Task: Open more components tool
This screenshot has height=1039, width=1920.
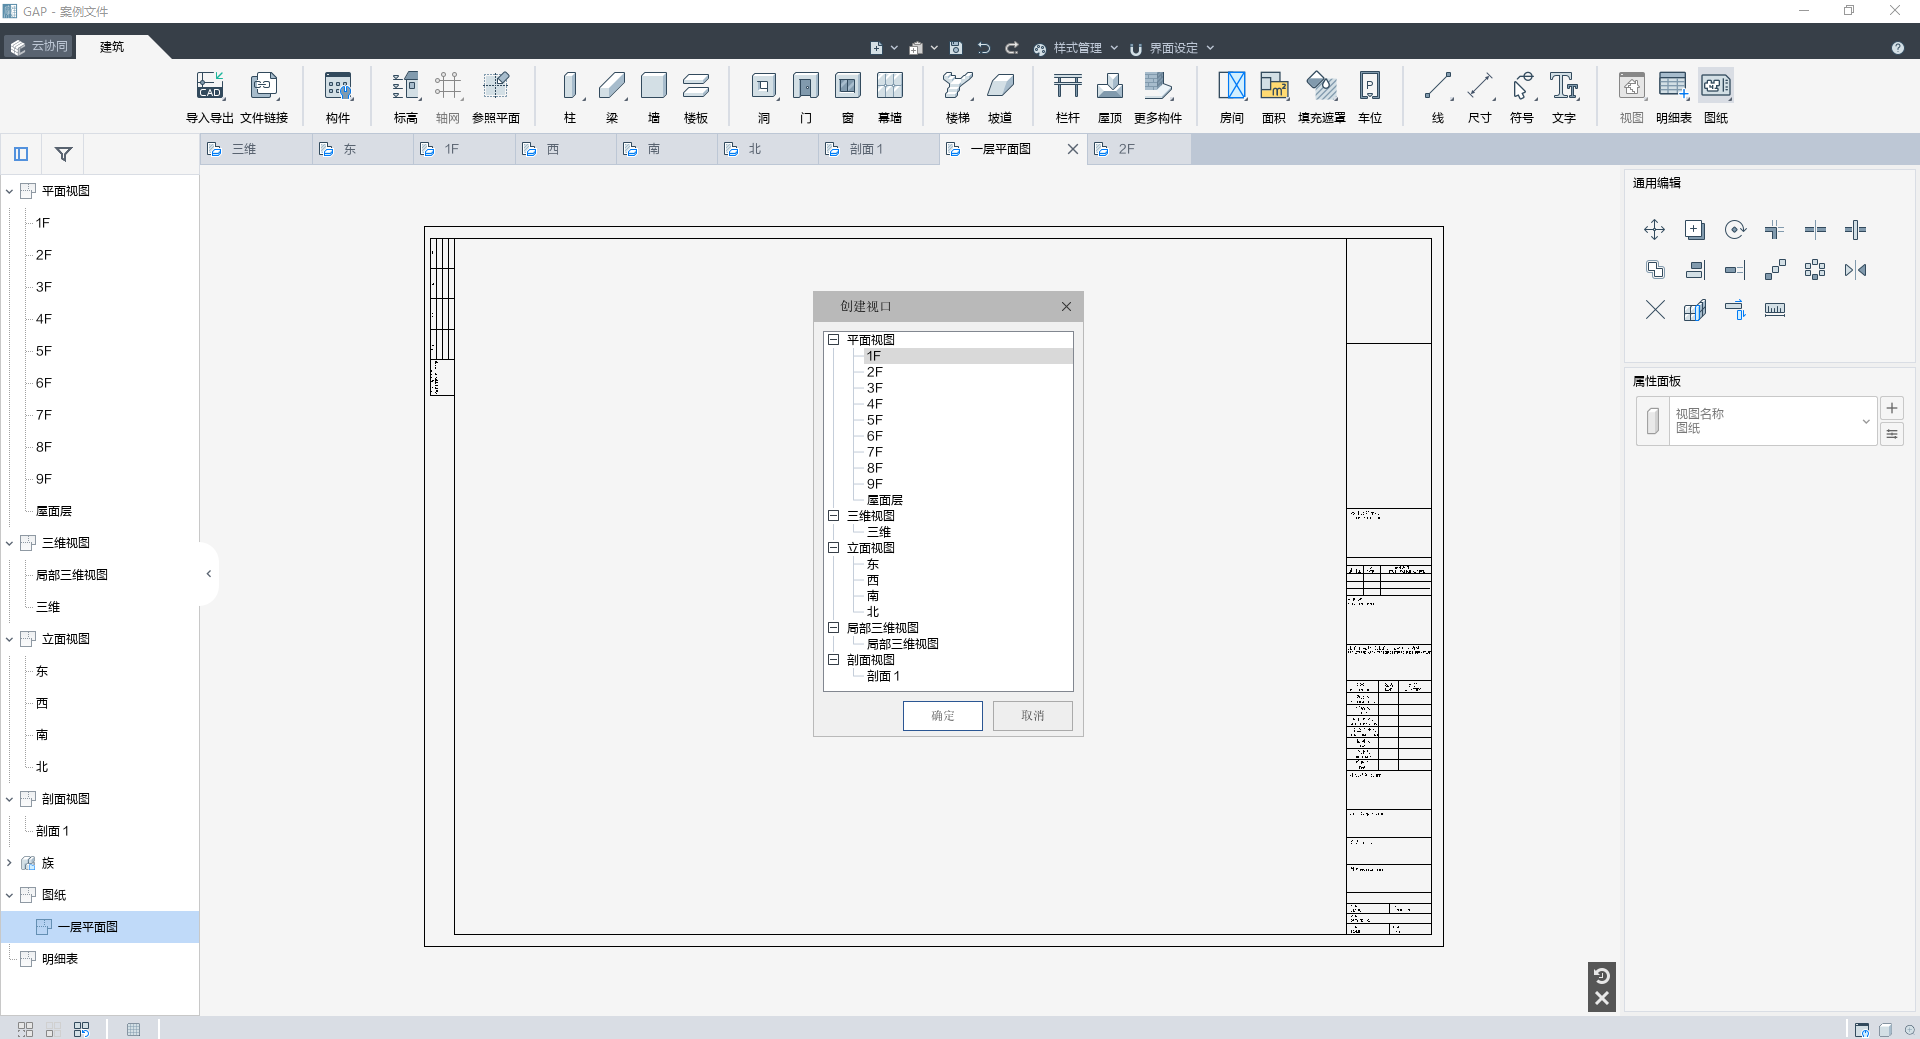Action: click(1158, 97)
